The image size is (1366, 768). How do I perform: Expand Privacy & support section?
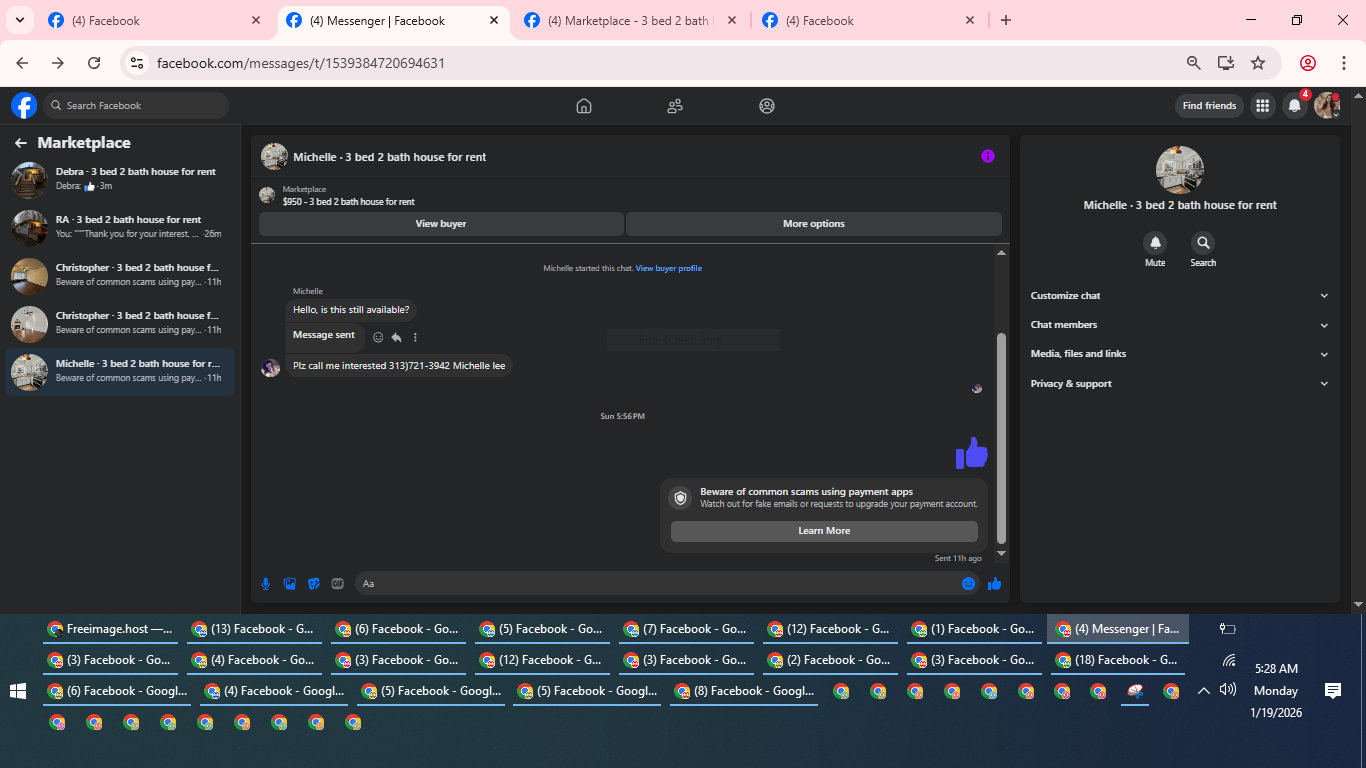point(1180,384)
